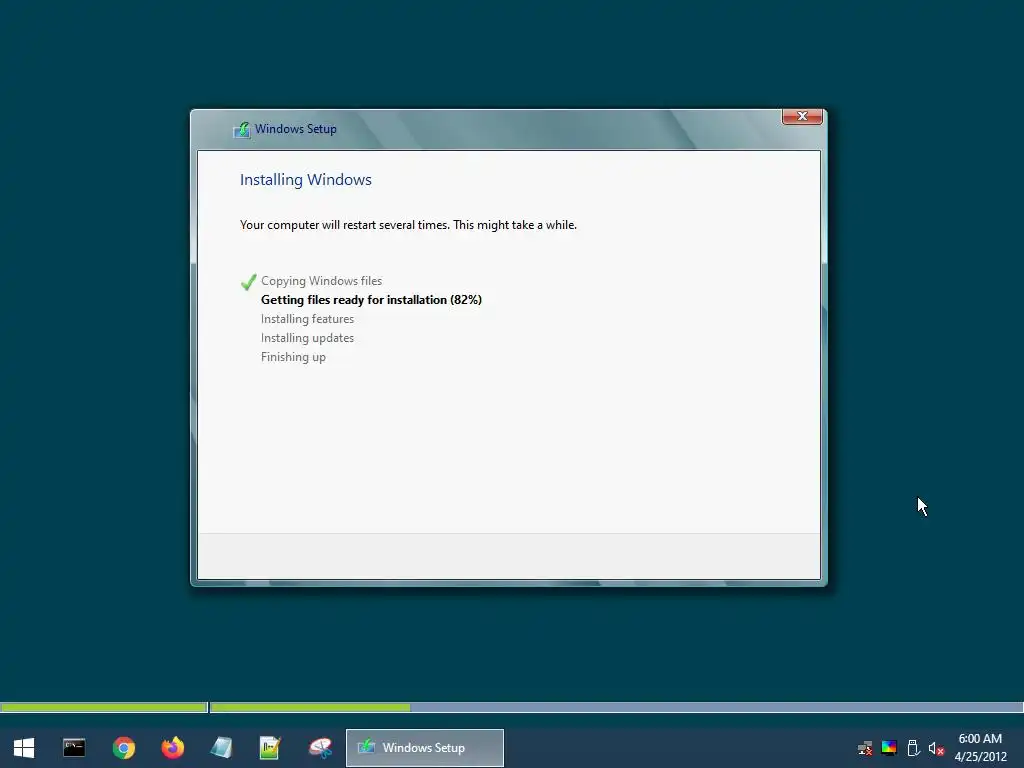1024x768 pixels.
Task: Open the color display tray icon
Action: (x=889, y=748)
